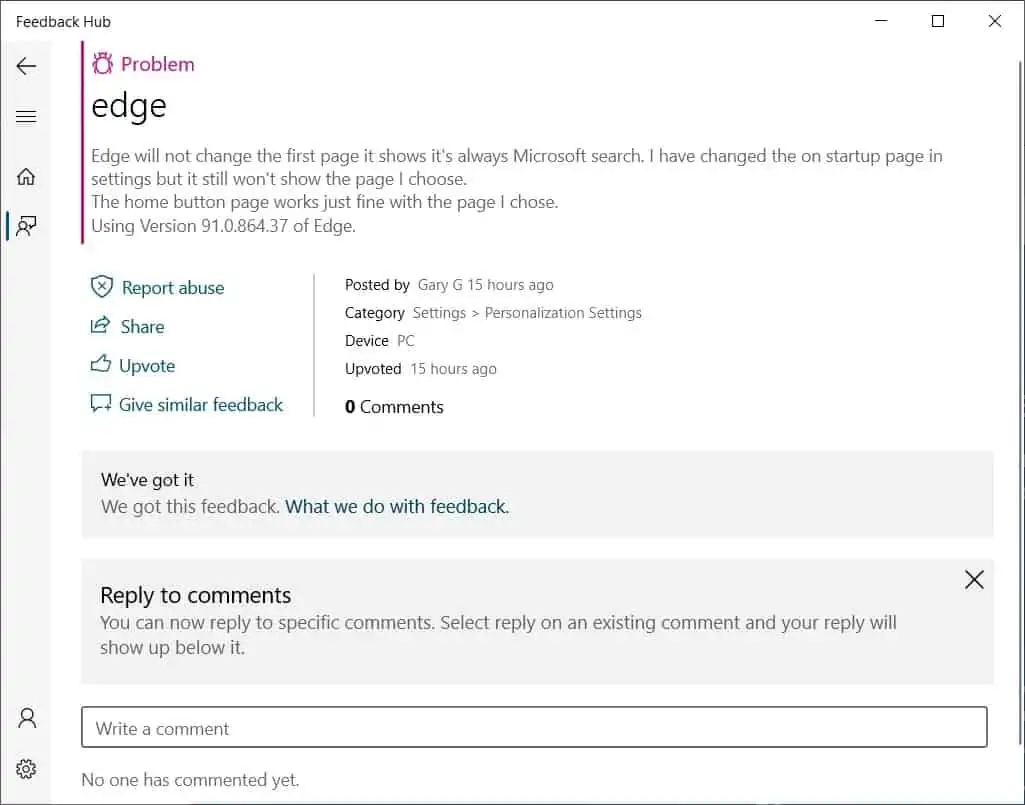This screenshot has height=805, width=1025.
Task: Maximize the Feedback Hub window
Action: 938,21
